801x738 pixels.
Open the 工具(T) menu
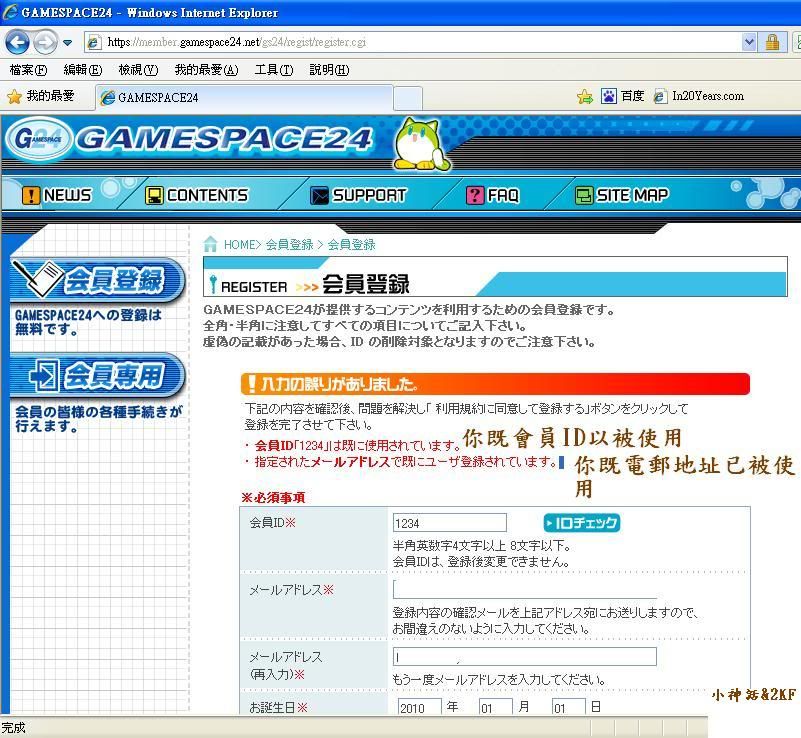(273, 70)
